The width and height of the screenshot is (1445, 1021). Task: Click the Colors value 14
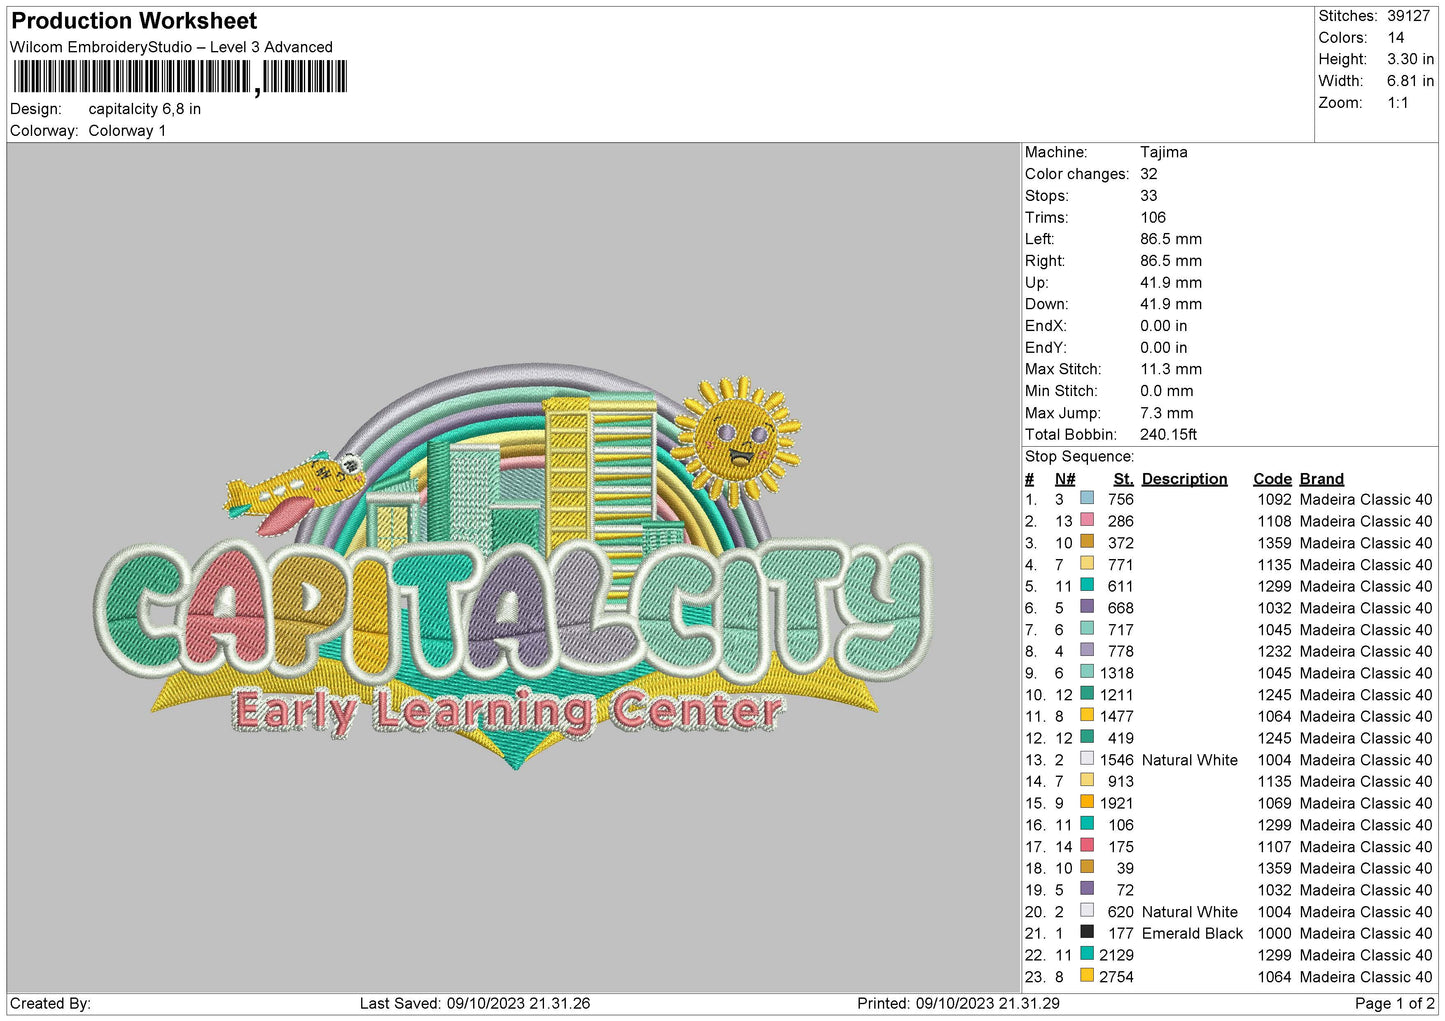point(1396,38)
